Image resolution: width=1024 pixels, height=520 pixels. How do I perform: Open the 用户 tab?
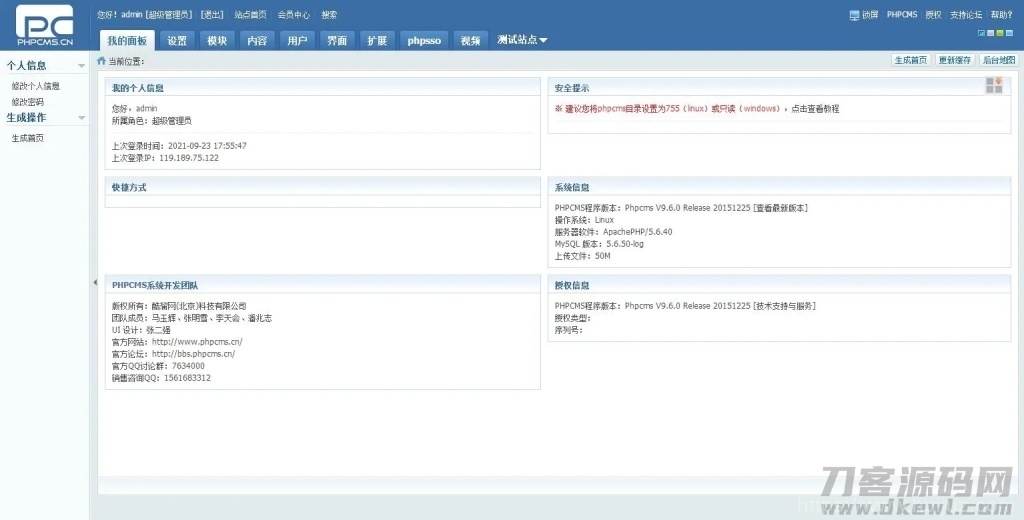(297, 41)
